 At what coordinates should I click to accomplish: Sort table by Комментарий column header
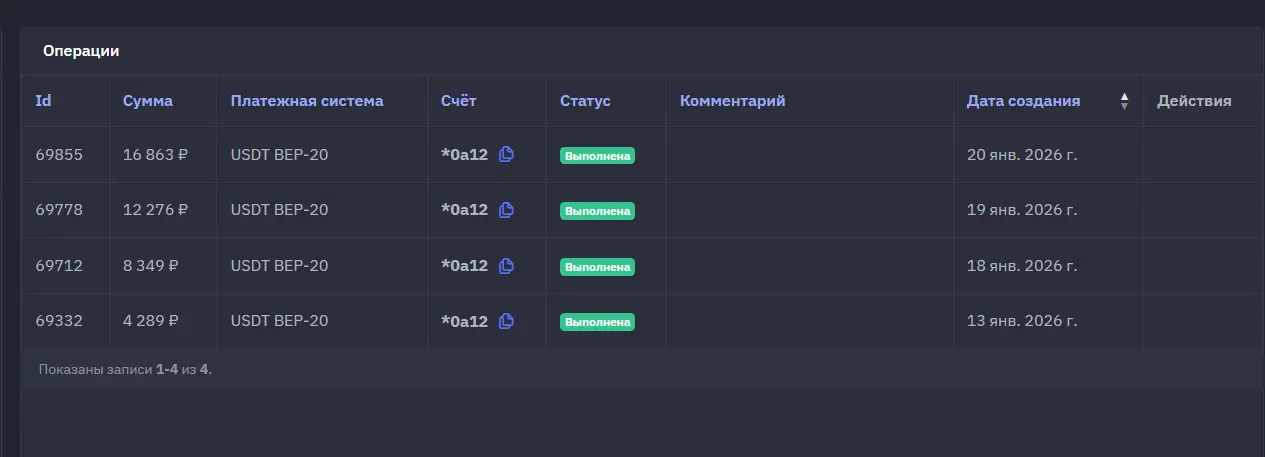point(733,101)
